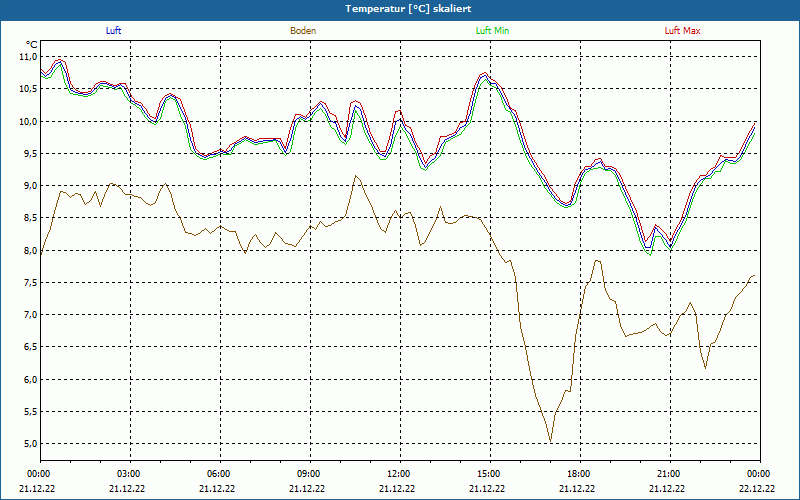This screenshot has width=800, height=500.
Task: Click the Boden legend label
Action: (x=303, y=31)
